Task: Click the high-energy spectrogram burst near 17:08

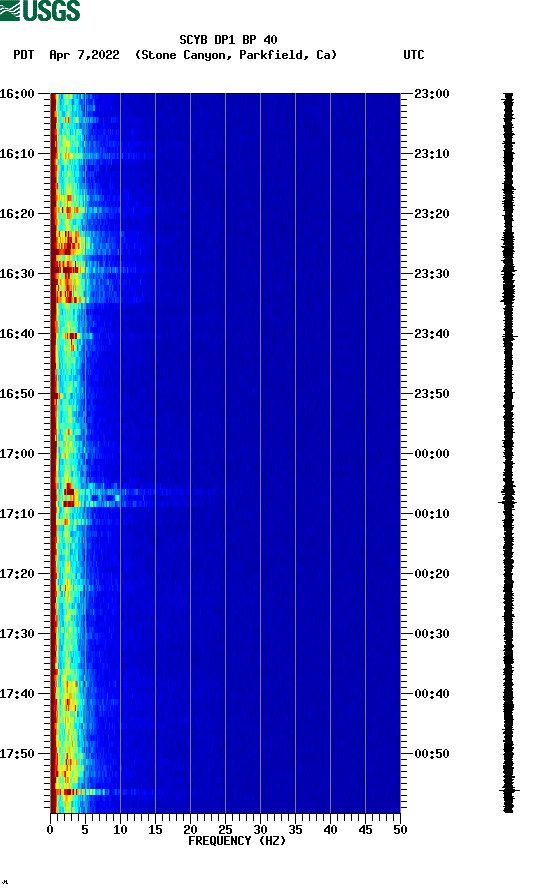Action: click(69, 495)
